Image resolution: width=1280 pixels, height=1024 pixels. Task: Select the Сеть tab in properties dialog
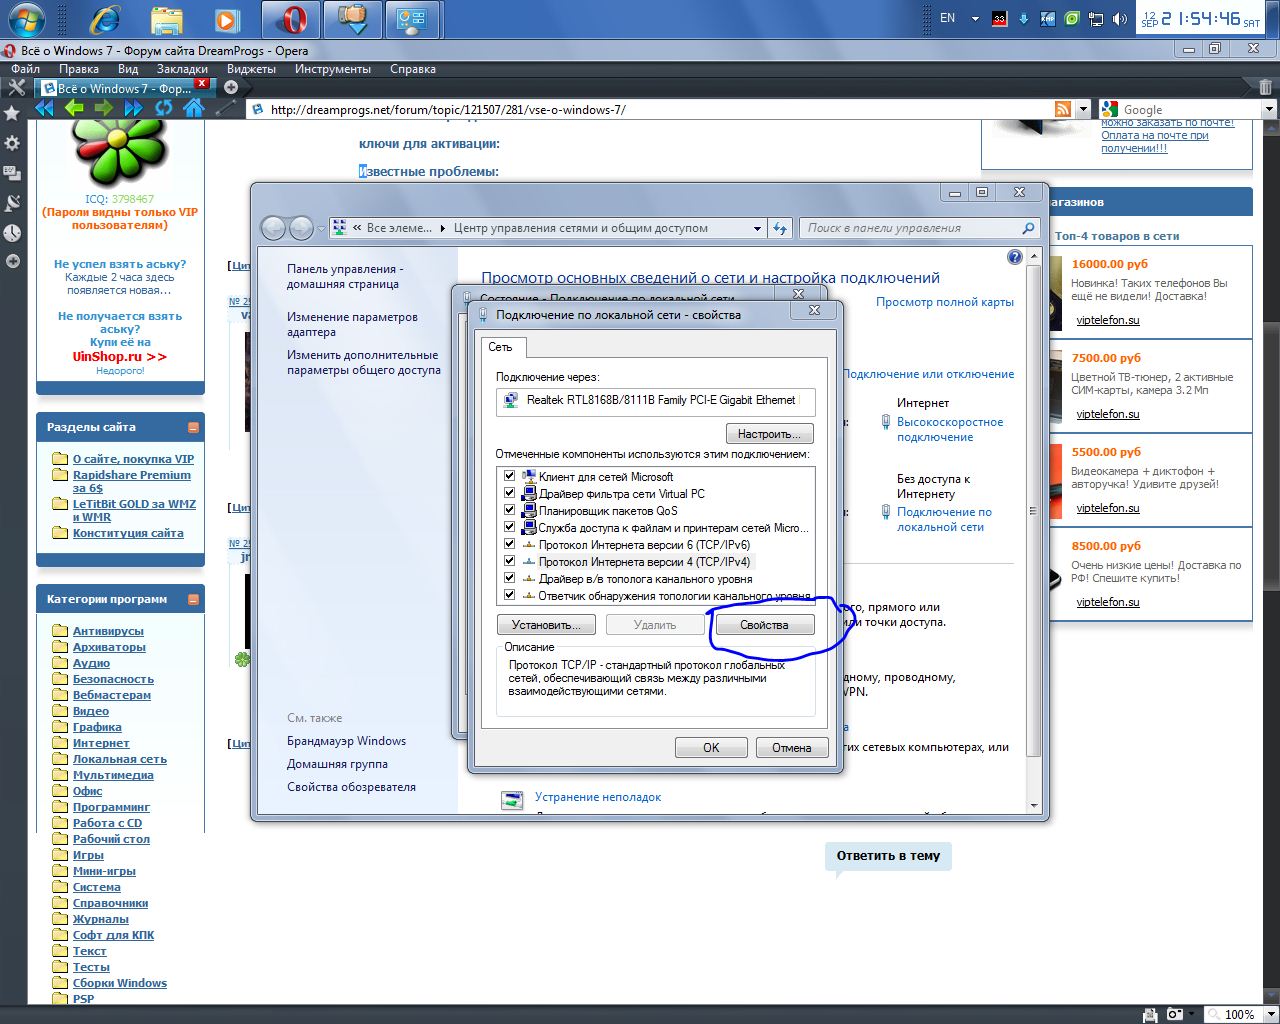point(501,347)
